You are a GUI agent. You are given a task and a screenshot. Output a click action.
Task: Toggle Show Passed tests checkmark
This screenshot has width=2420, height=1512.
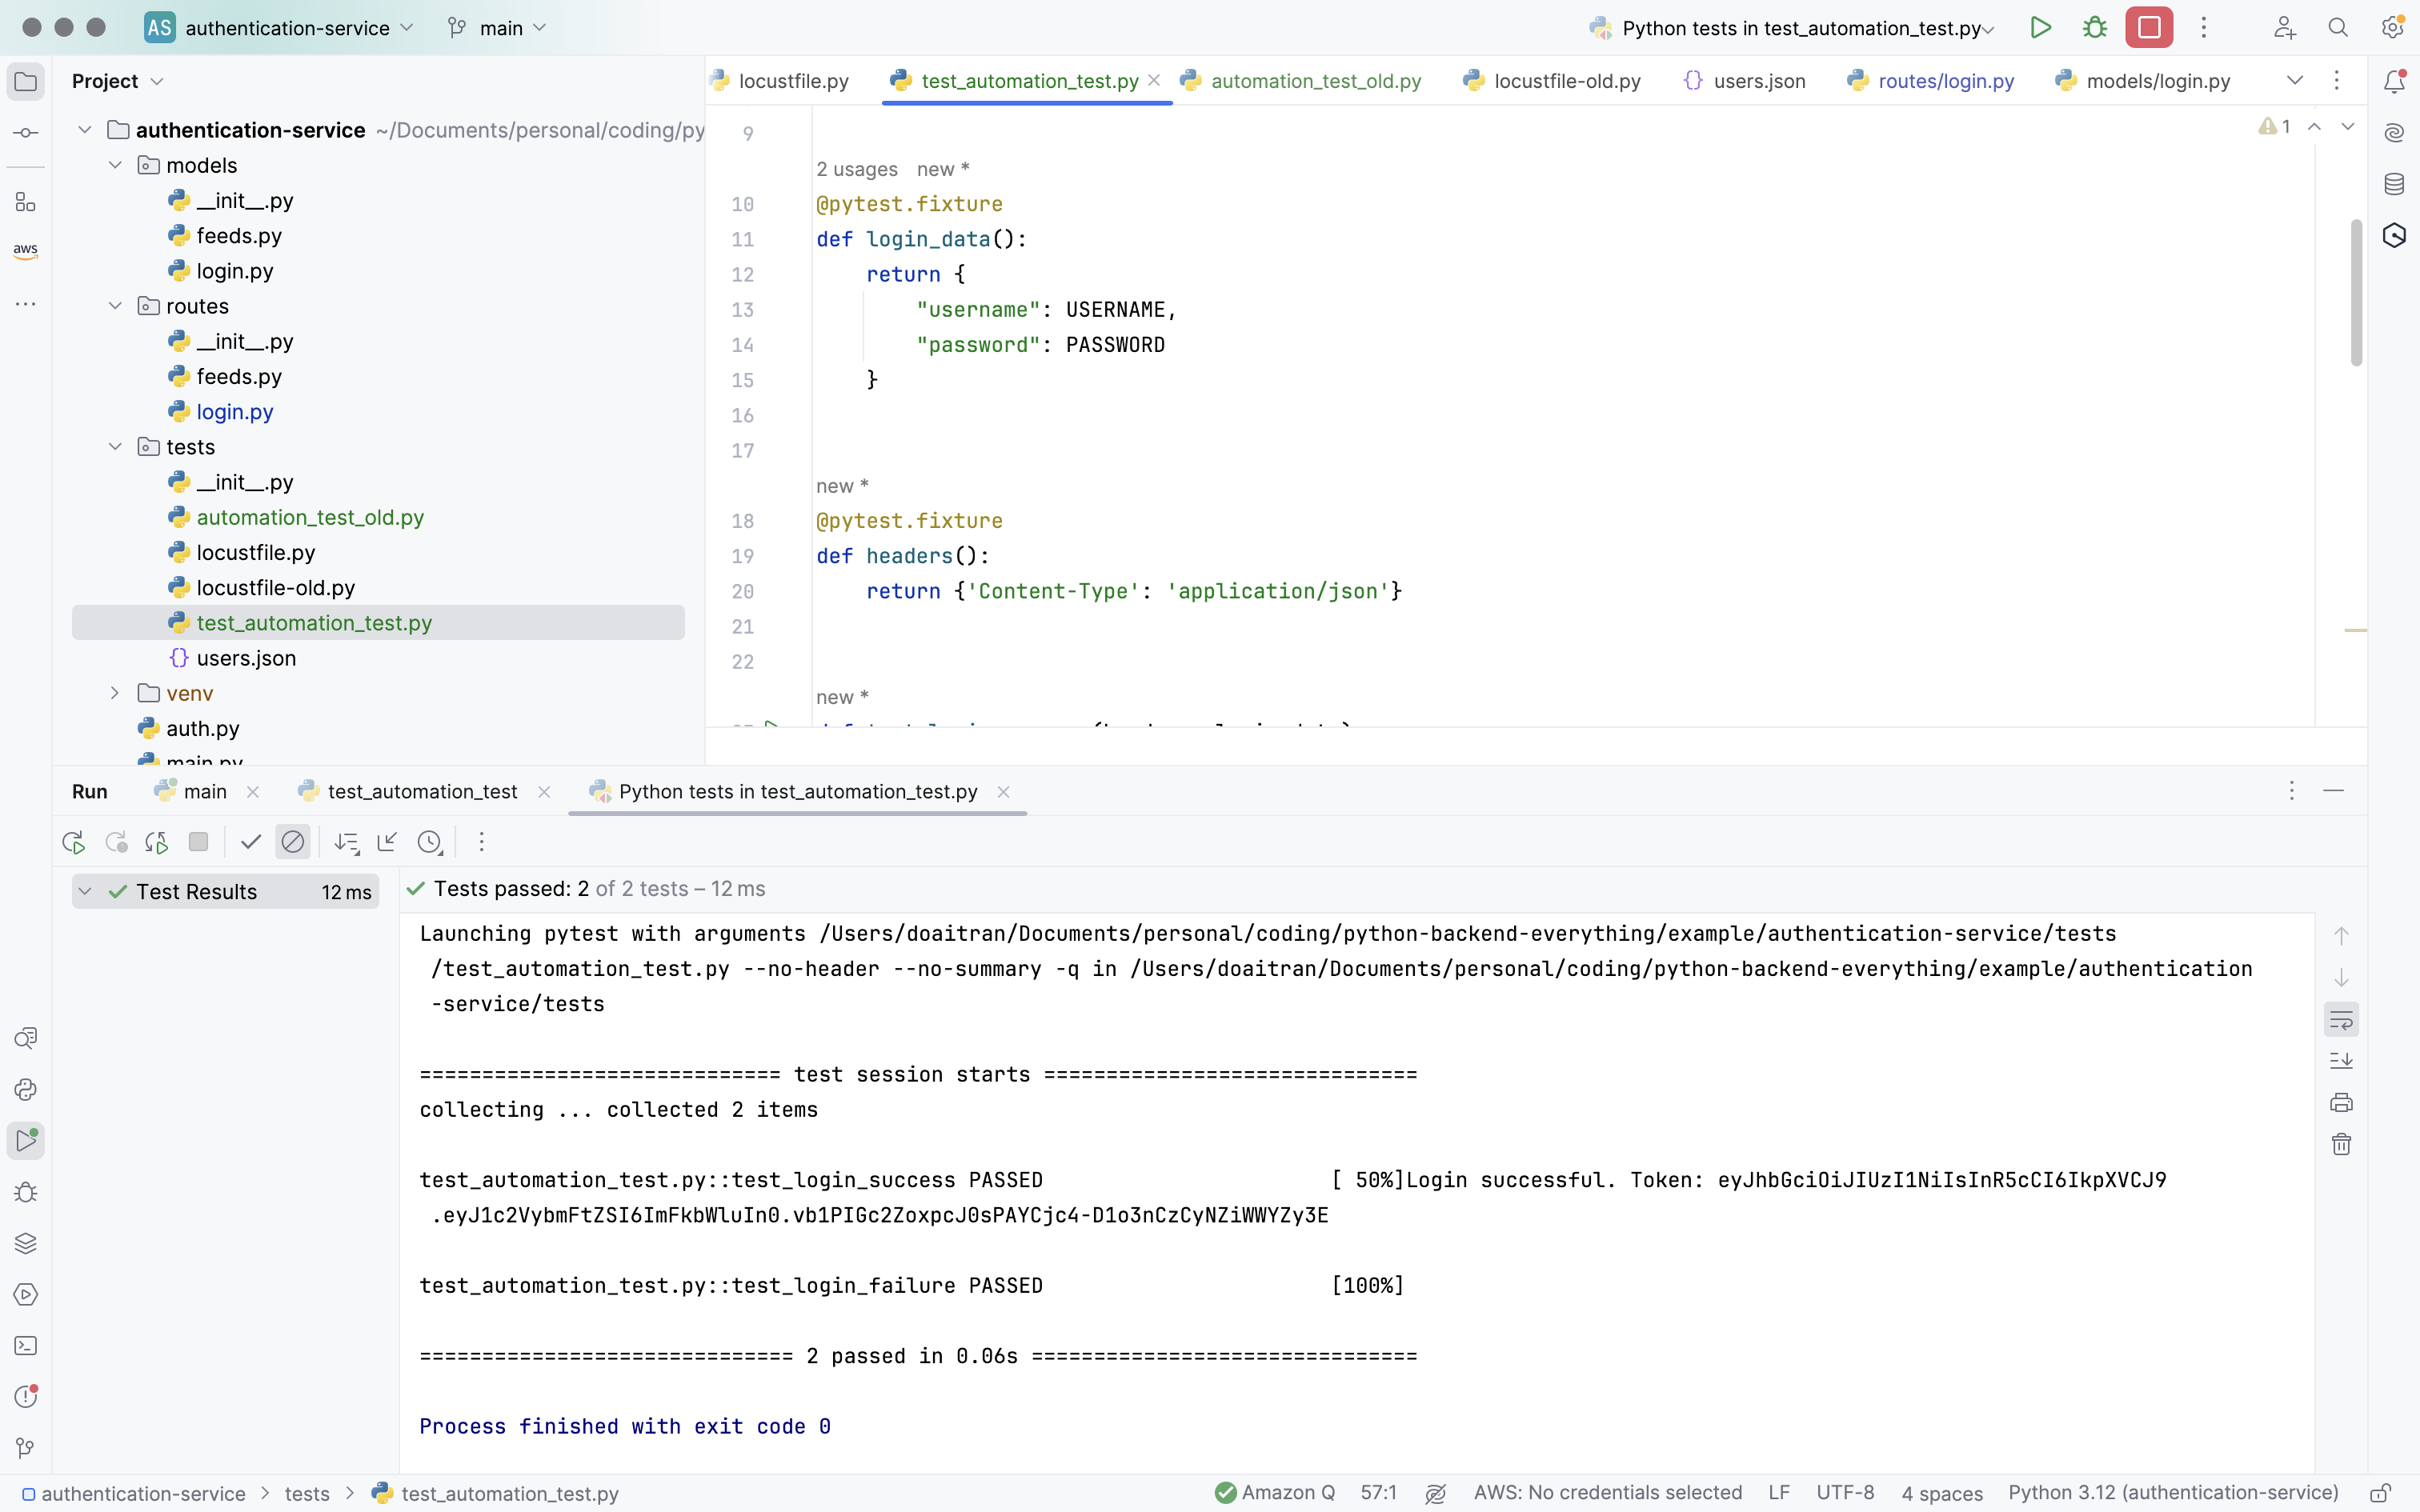click(x=251, y=842)
